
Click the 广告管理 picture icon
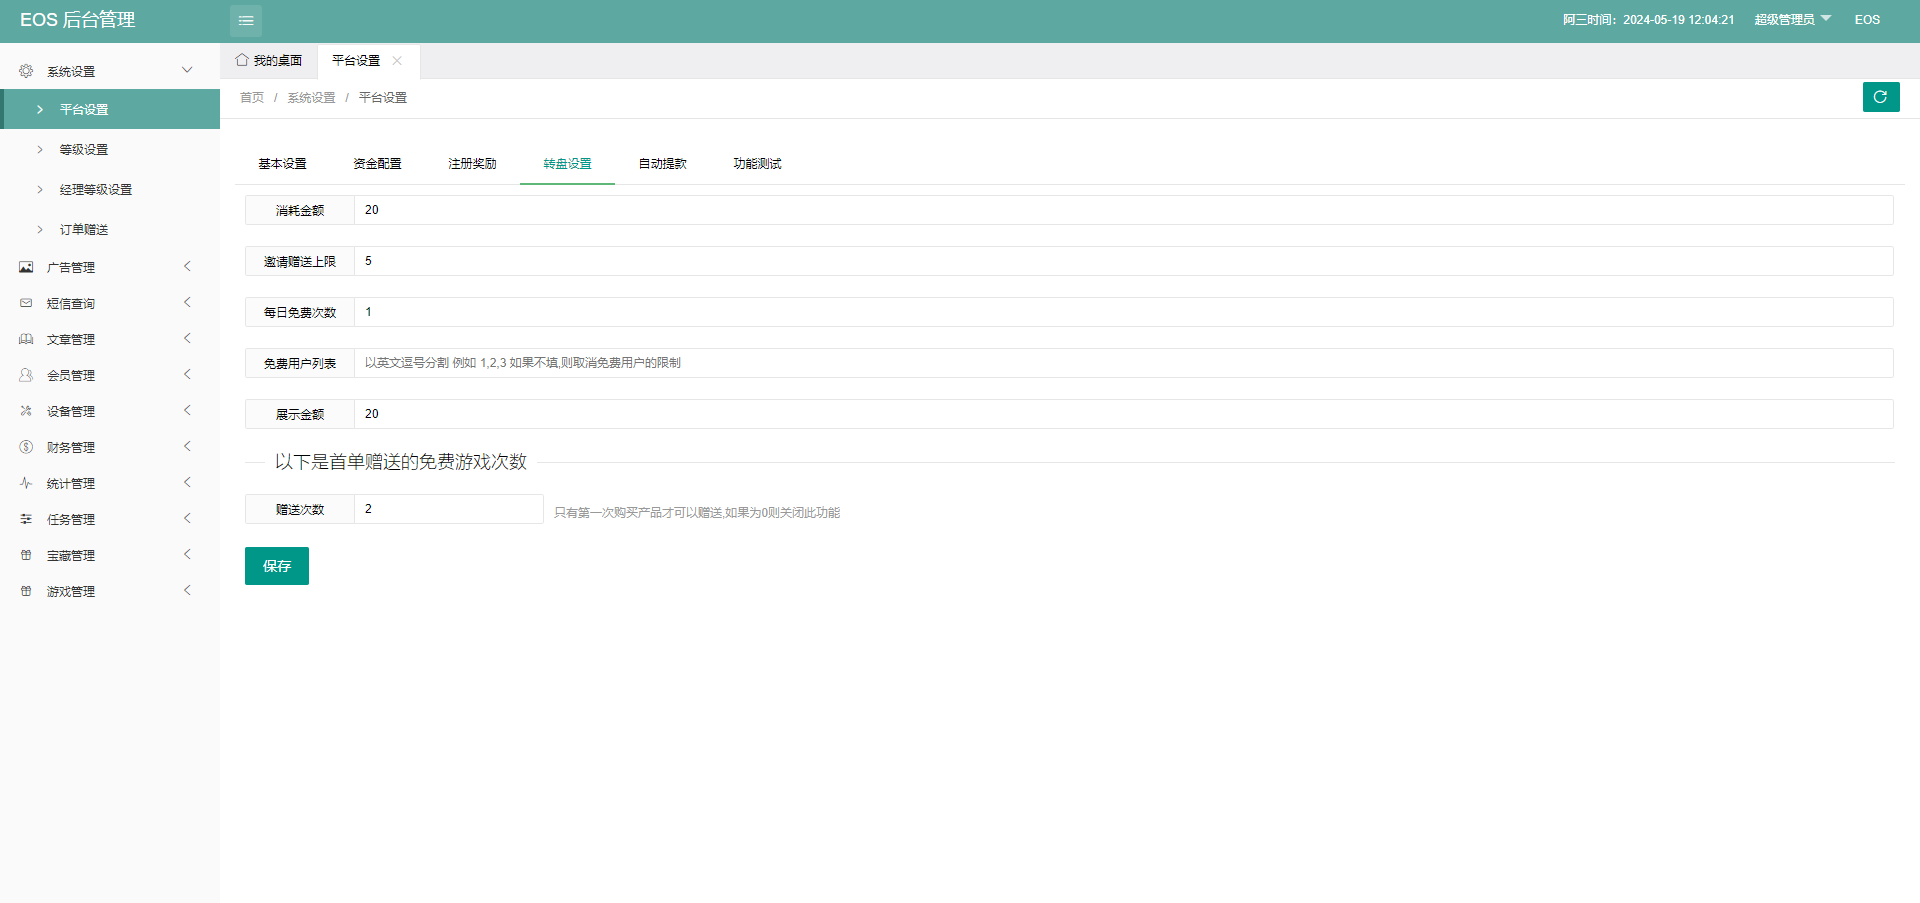click(26, 267)
